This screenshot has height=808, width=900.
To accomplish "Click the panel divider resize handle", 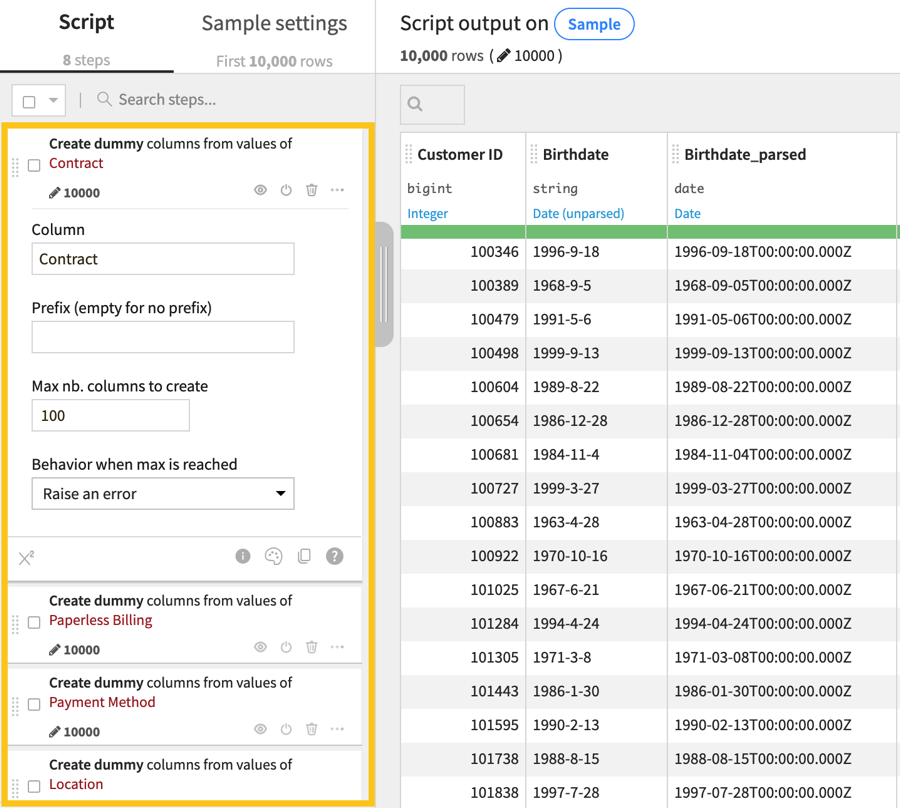I will pos(384,284).
